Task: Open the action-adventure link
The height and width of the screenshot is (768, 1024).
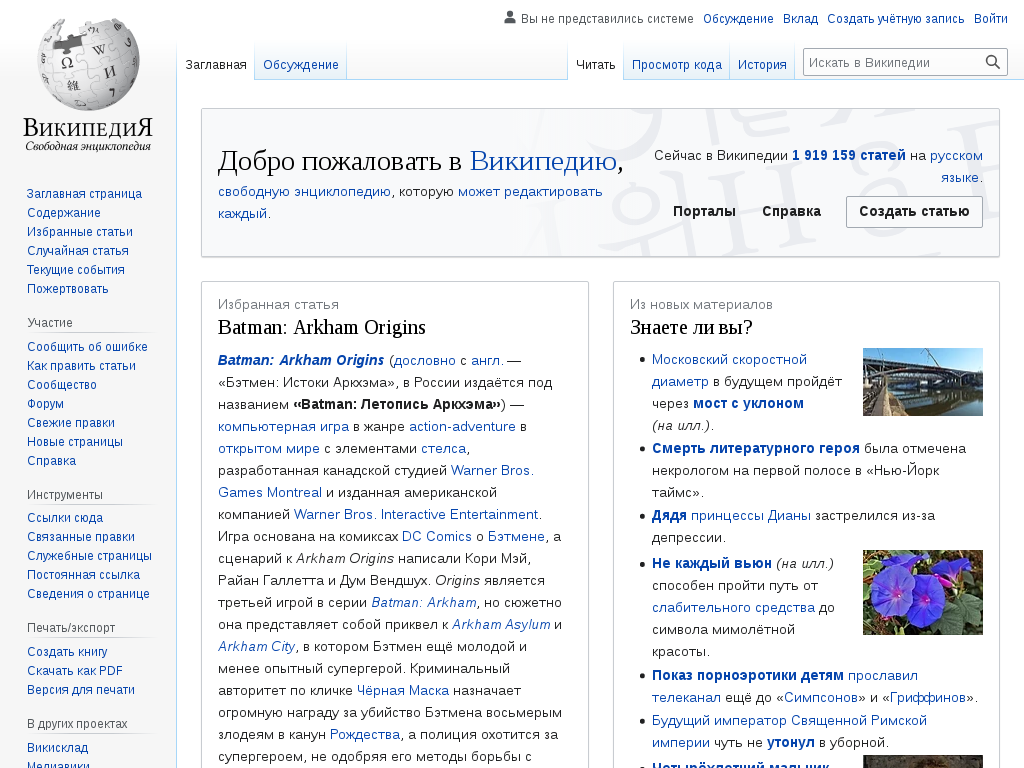Action: pos(462,426)
